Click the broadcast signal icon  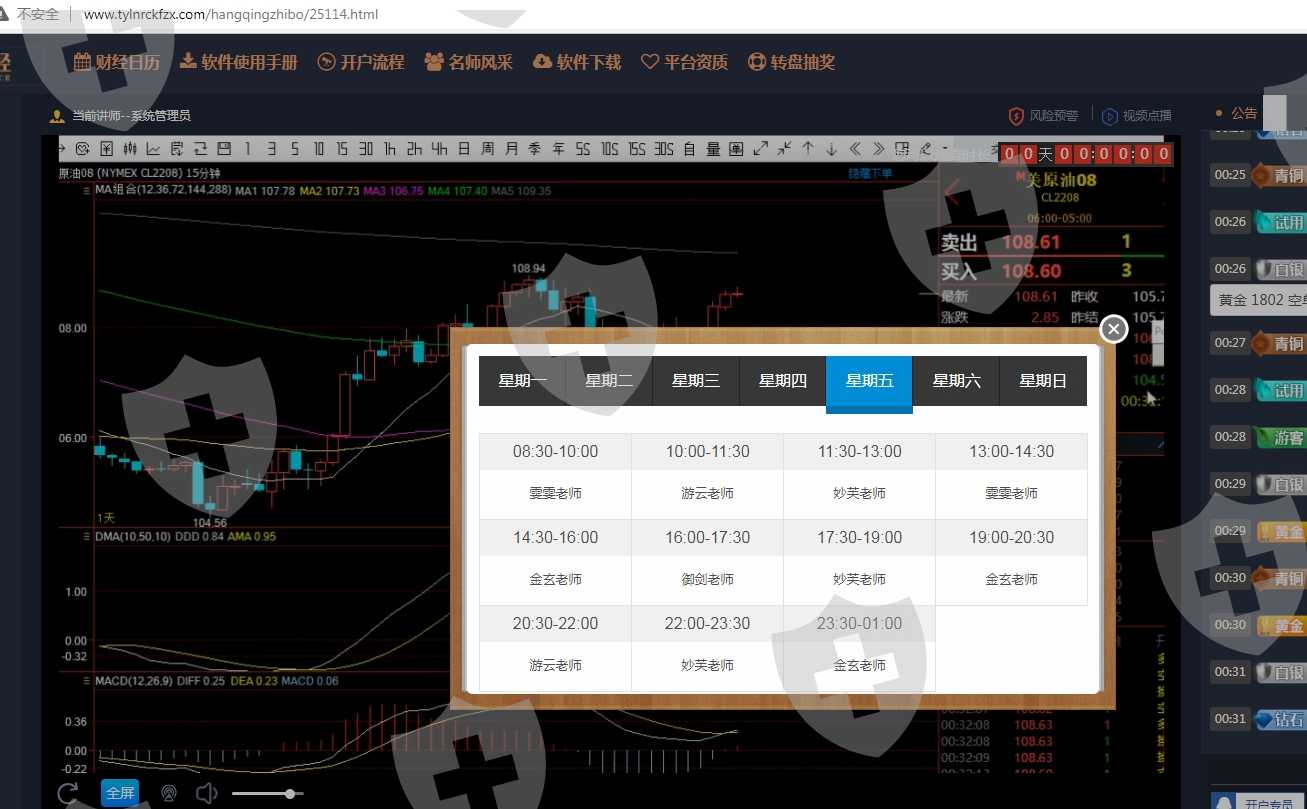tap(168, 794)
